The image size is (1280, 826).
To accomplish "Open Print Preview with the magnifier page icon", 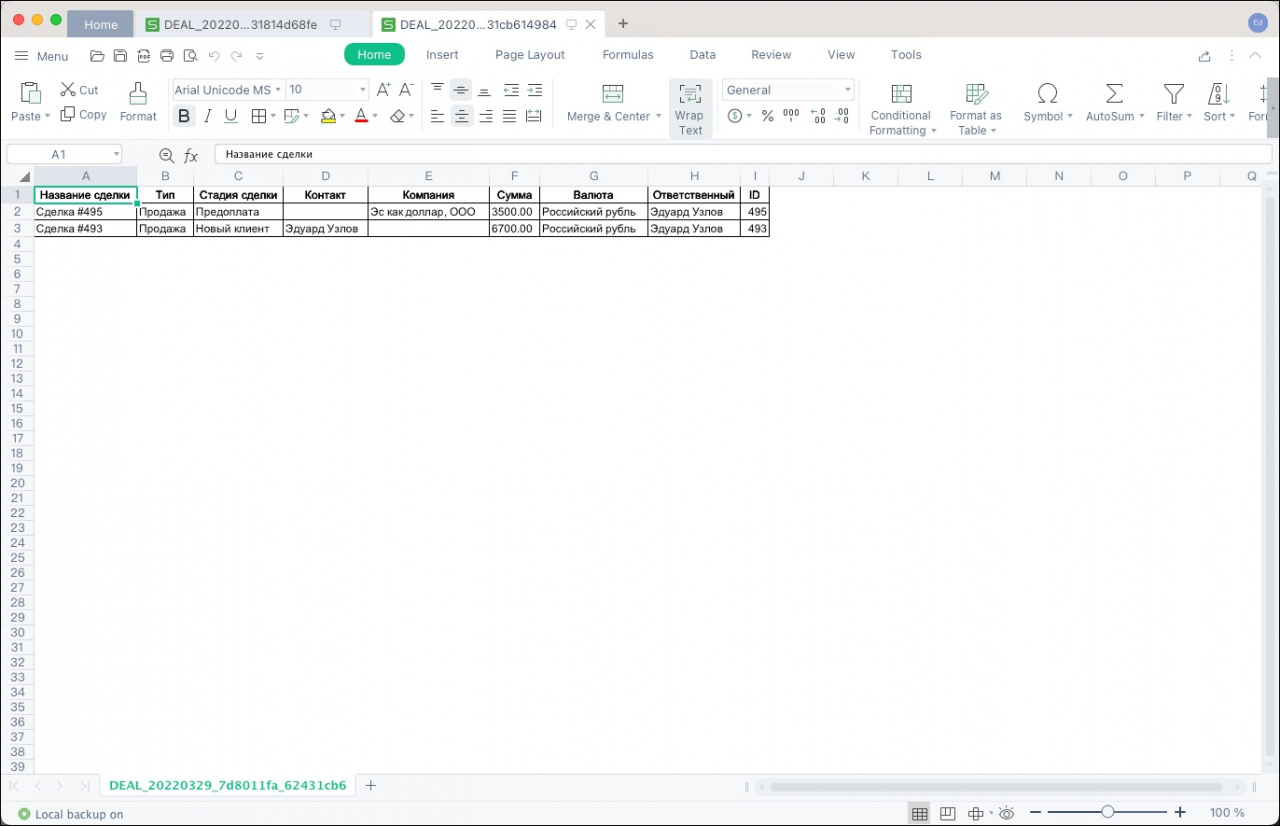I will (x=190, y=56).
